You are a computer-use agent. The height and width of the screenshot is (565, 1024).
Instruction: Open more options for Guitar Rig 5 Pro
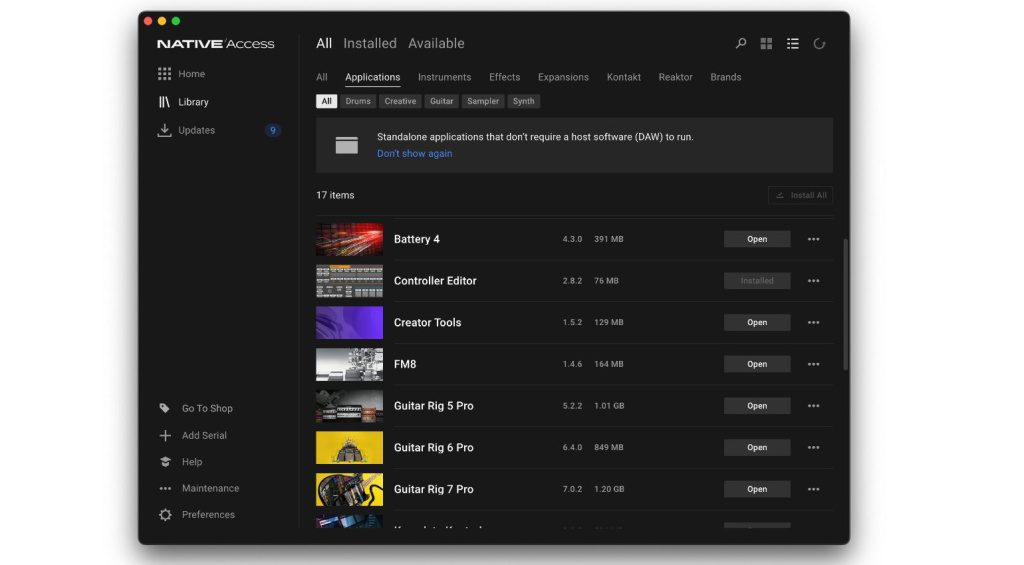coord(813,406)
